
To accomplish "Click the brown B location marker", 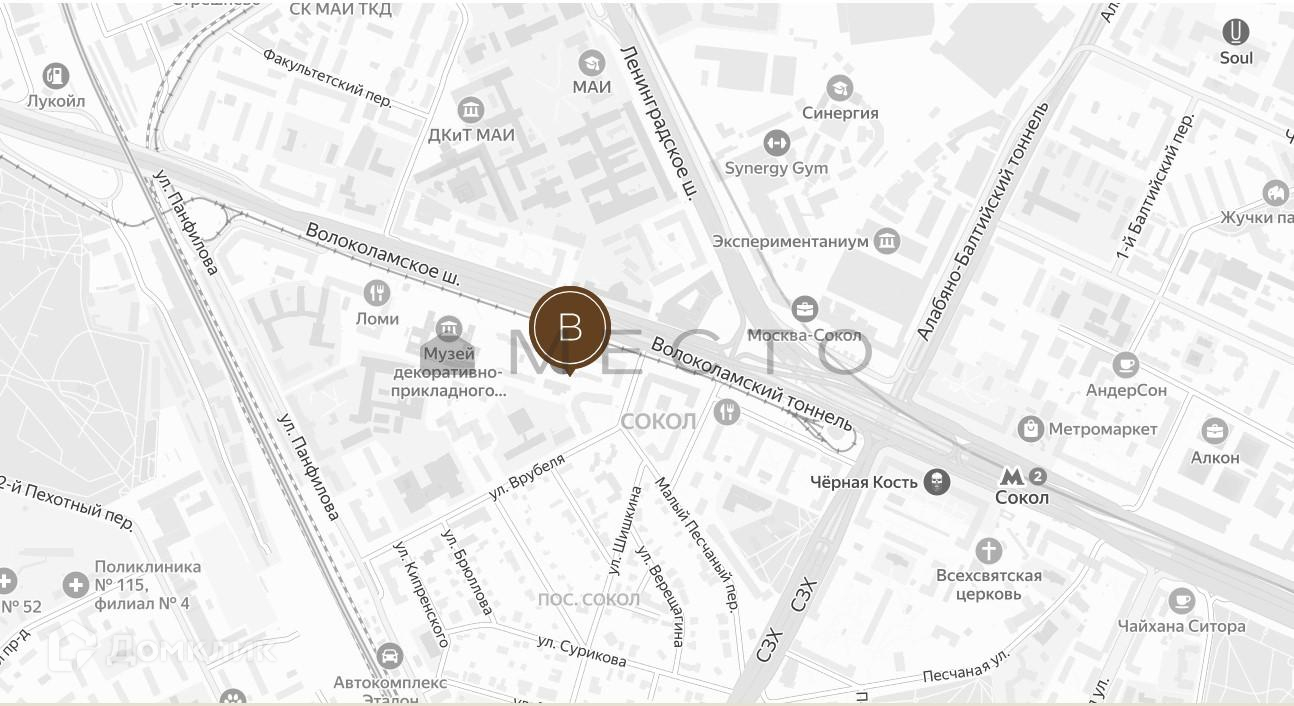I will click(x=570, y=328).
